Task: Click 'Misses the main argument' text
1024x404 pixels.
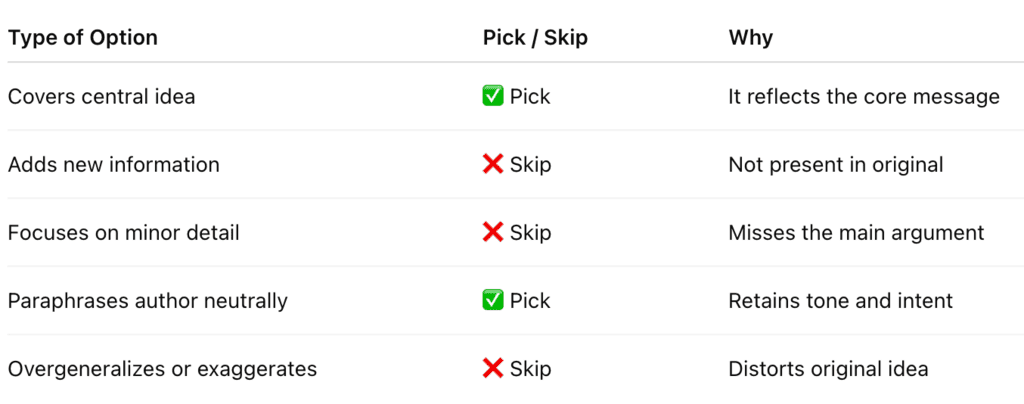Action: click(x=856, y=232)
